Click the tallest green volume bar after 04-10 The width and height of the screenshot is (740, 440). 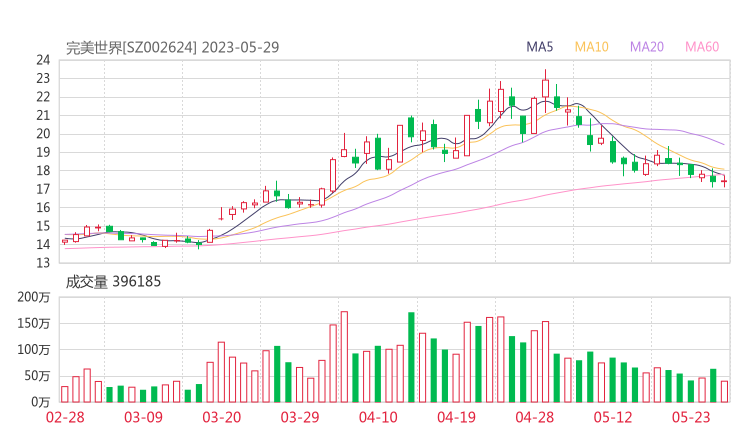pyautogui.click(x=411, y=357)
